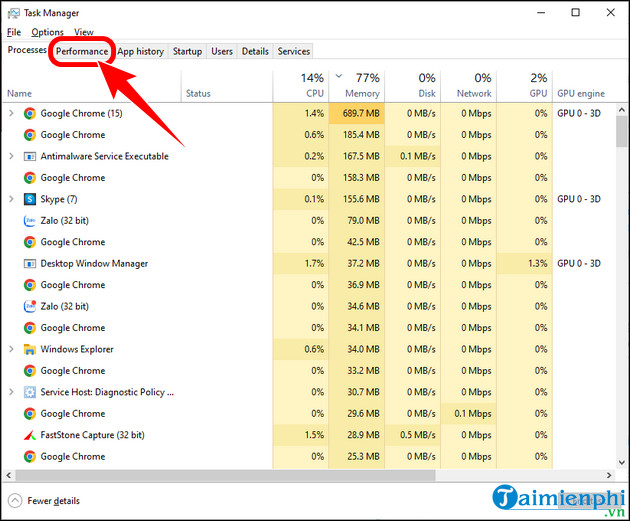The width and height of the screenshot is (630, 521).
Task: Click the Skype (7) icon
Action: [x=29, y=199]
